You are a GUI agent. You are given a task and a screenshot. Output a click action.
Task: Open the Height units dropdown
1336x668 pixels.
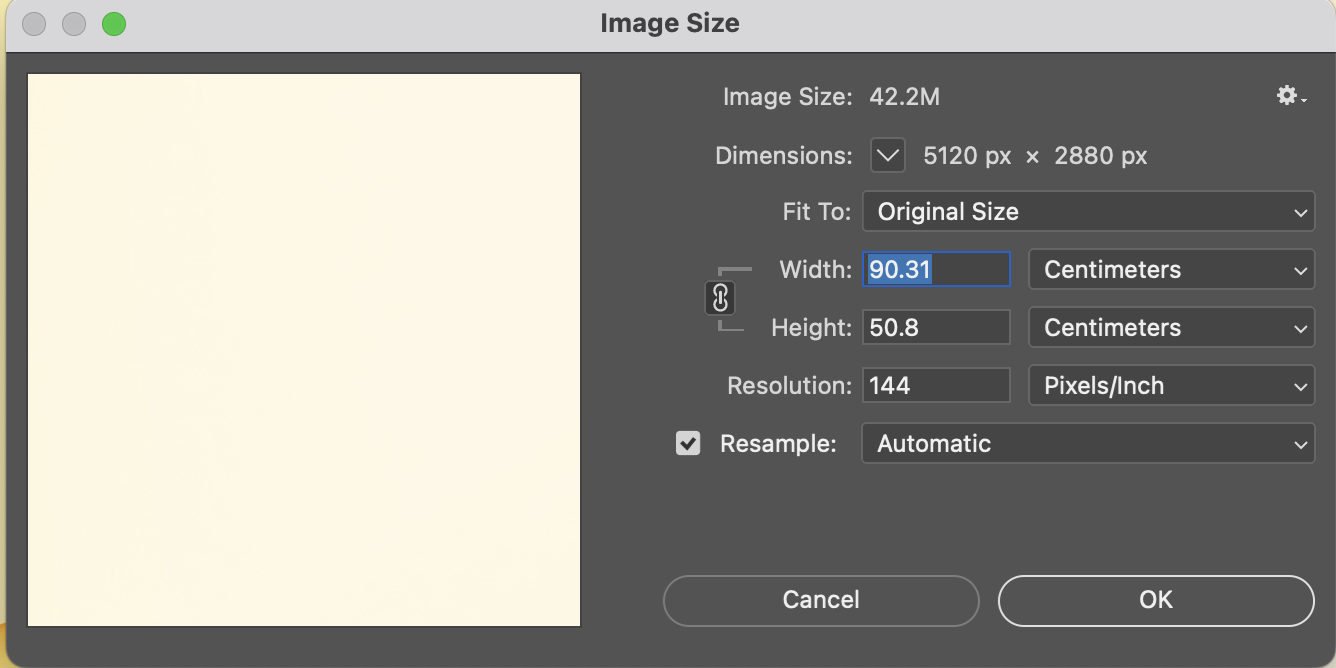click(x=1171, y=328)
